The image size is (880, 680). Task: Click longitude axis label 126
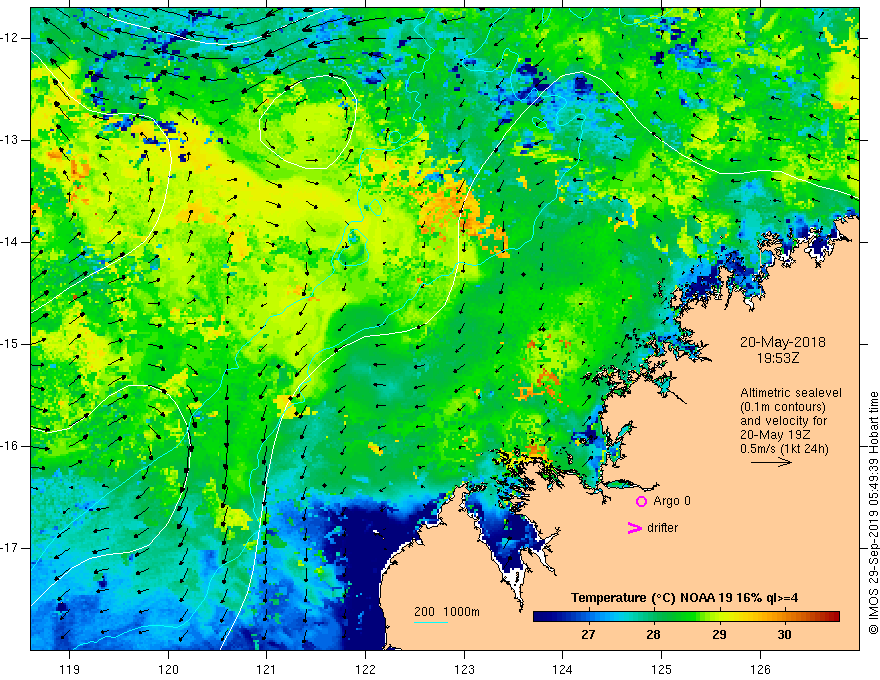[760, 669]
